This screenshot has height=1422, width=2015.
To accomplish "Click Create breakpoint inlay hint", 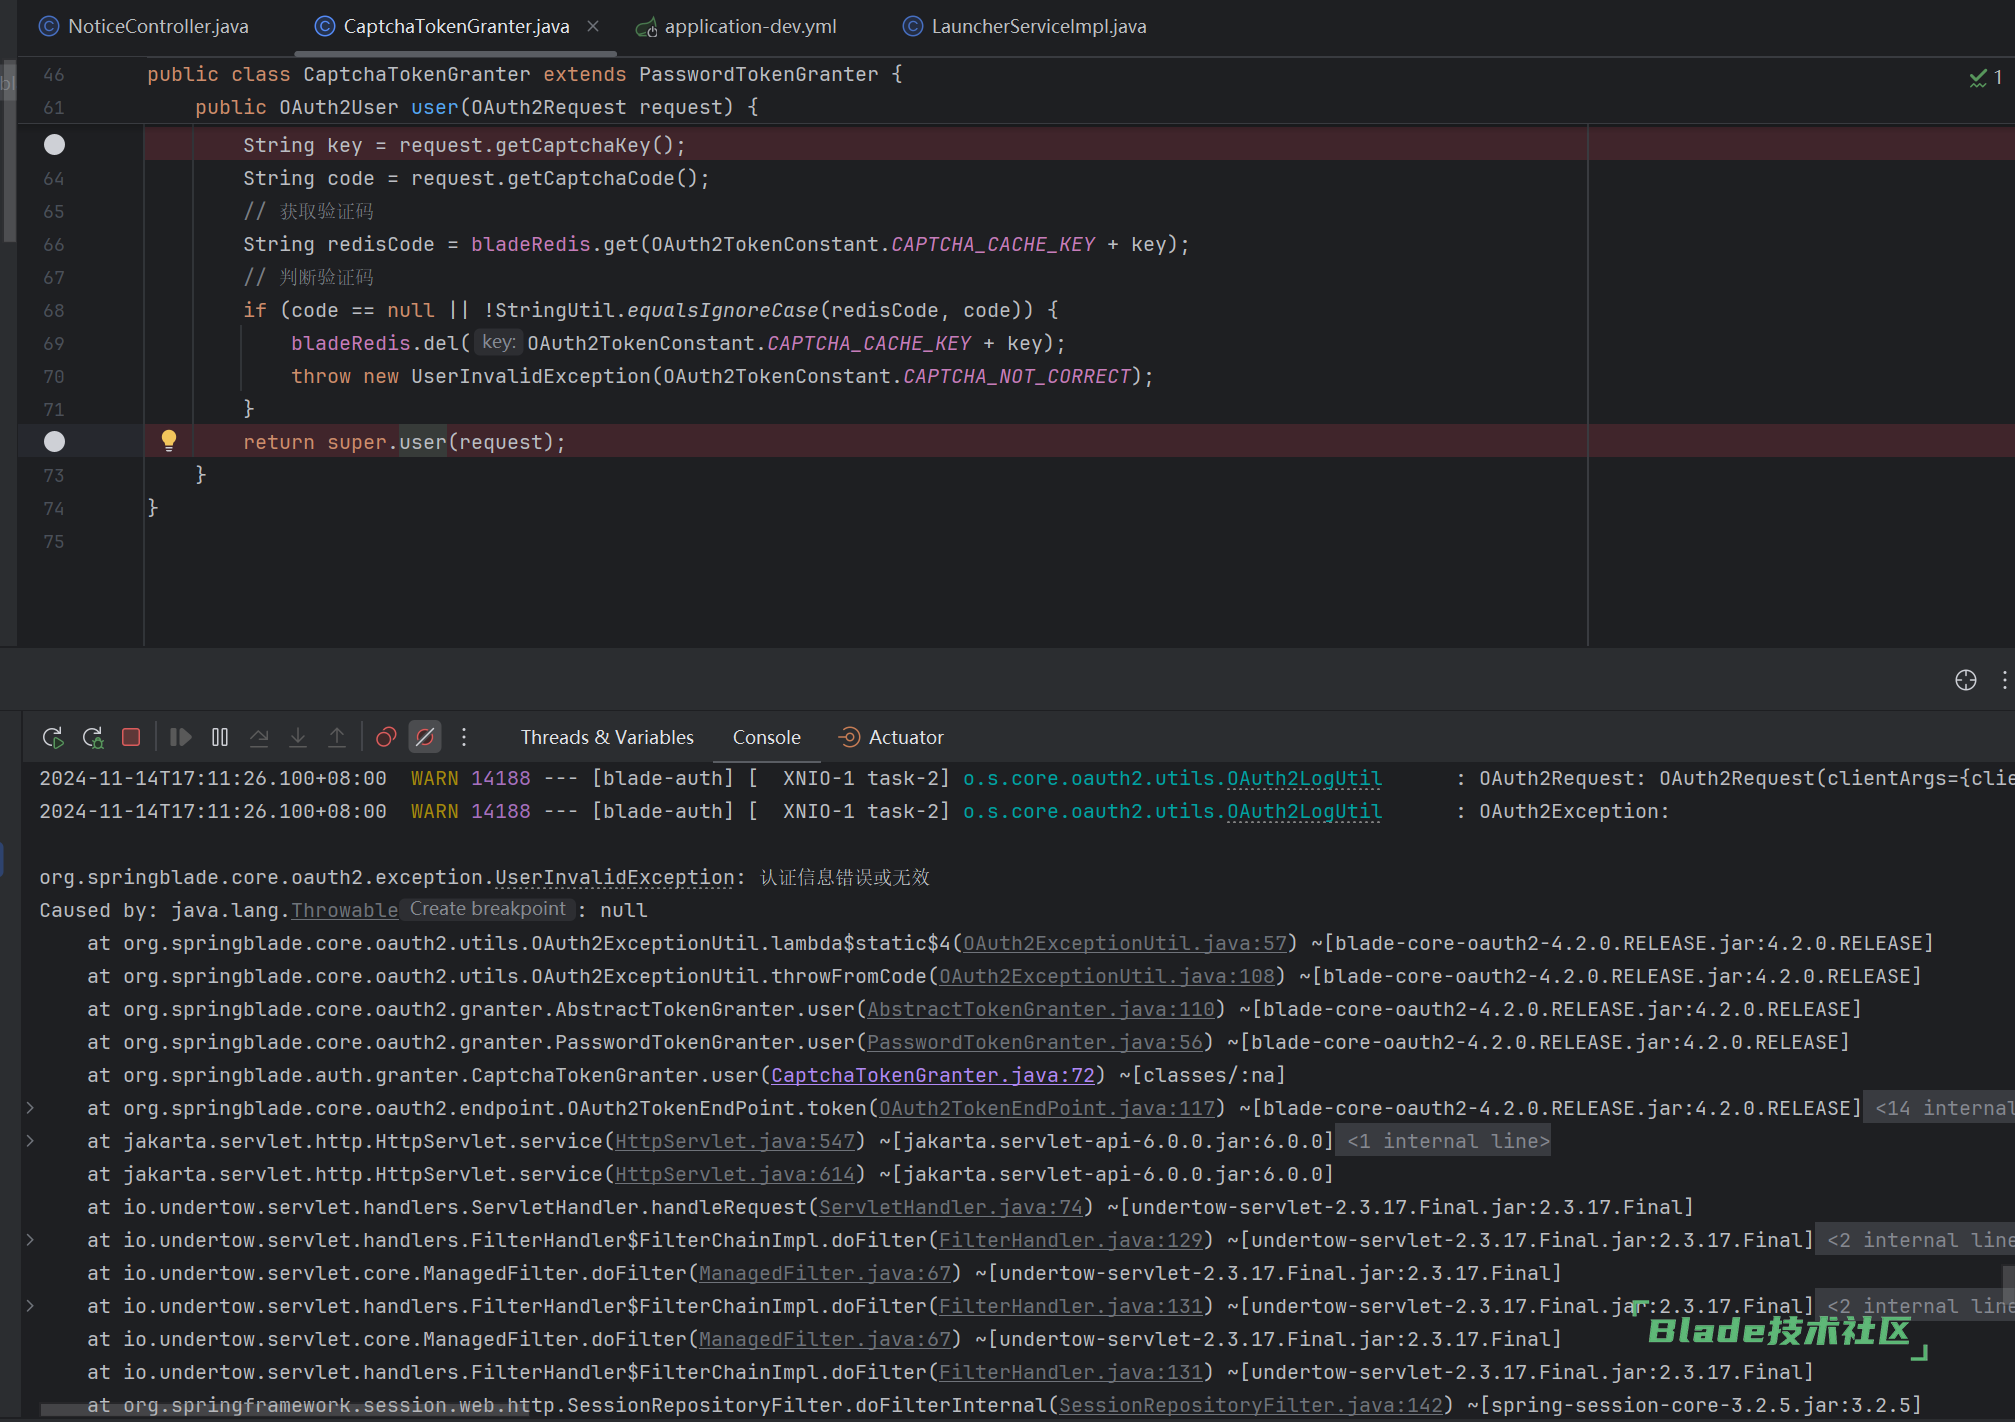I will tap(488, 909).
